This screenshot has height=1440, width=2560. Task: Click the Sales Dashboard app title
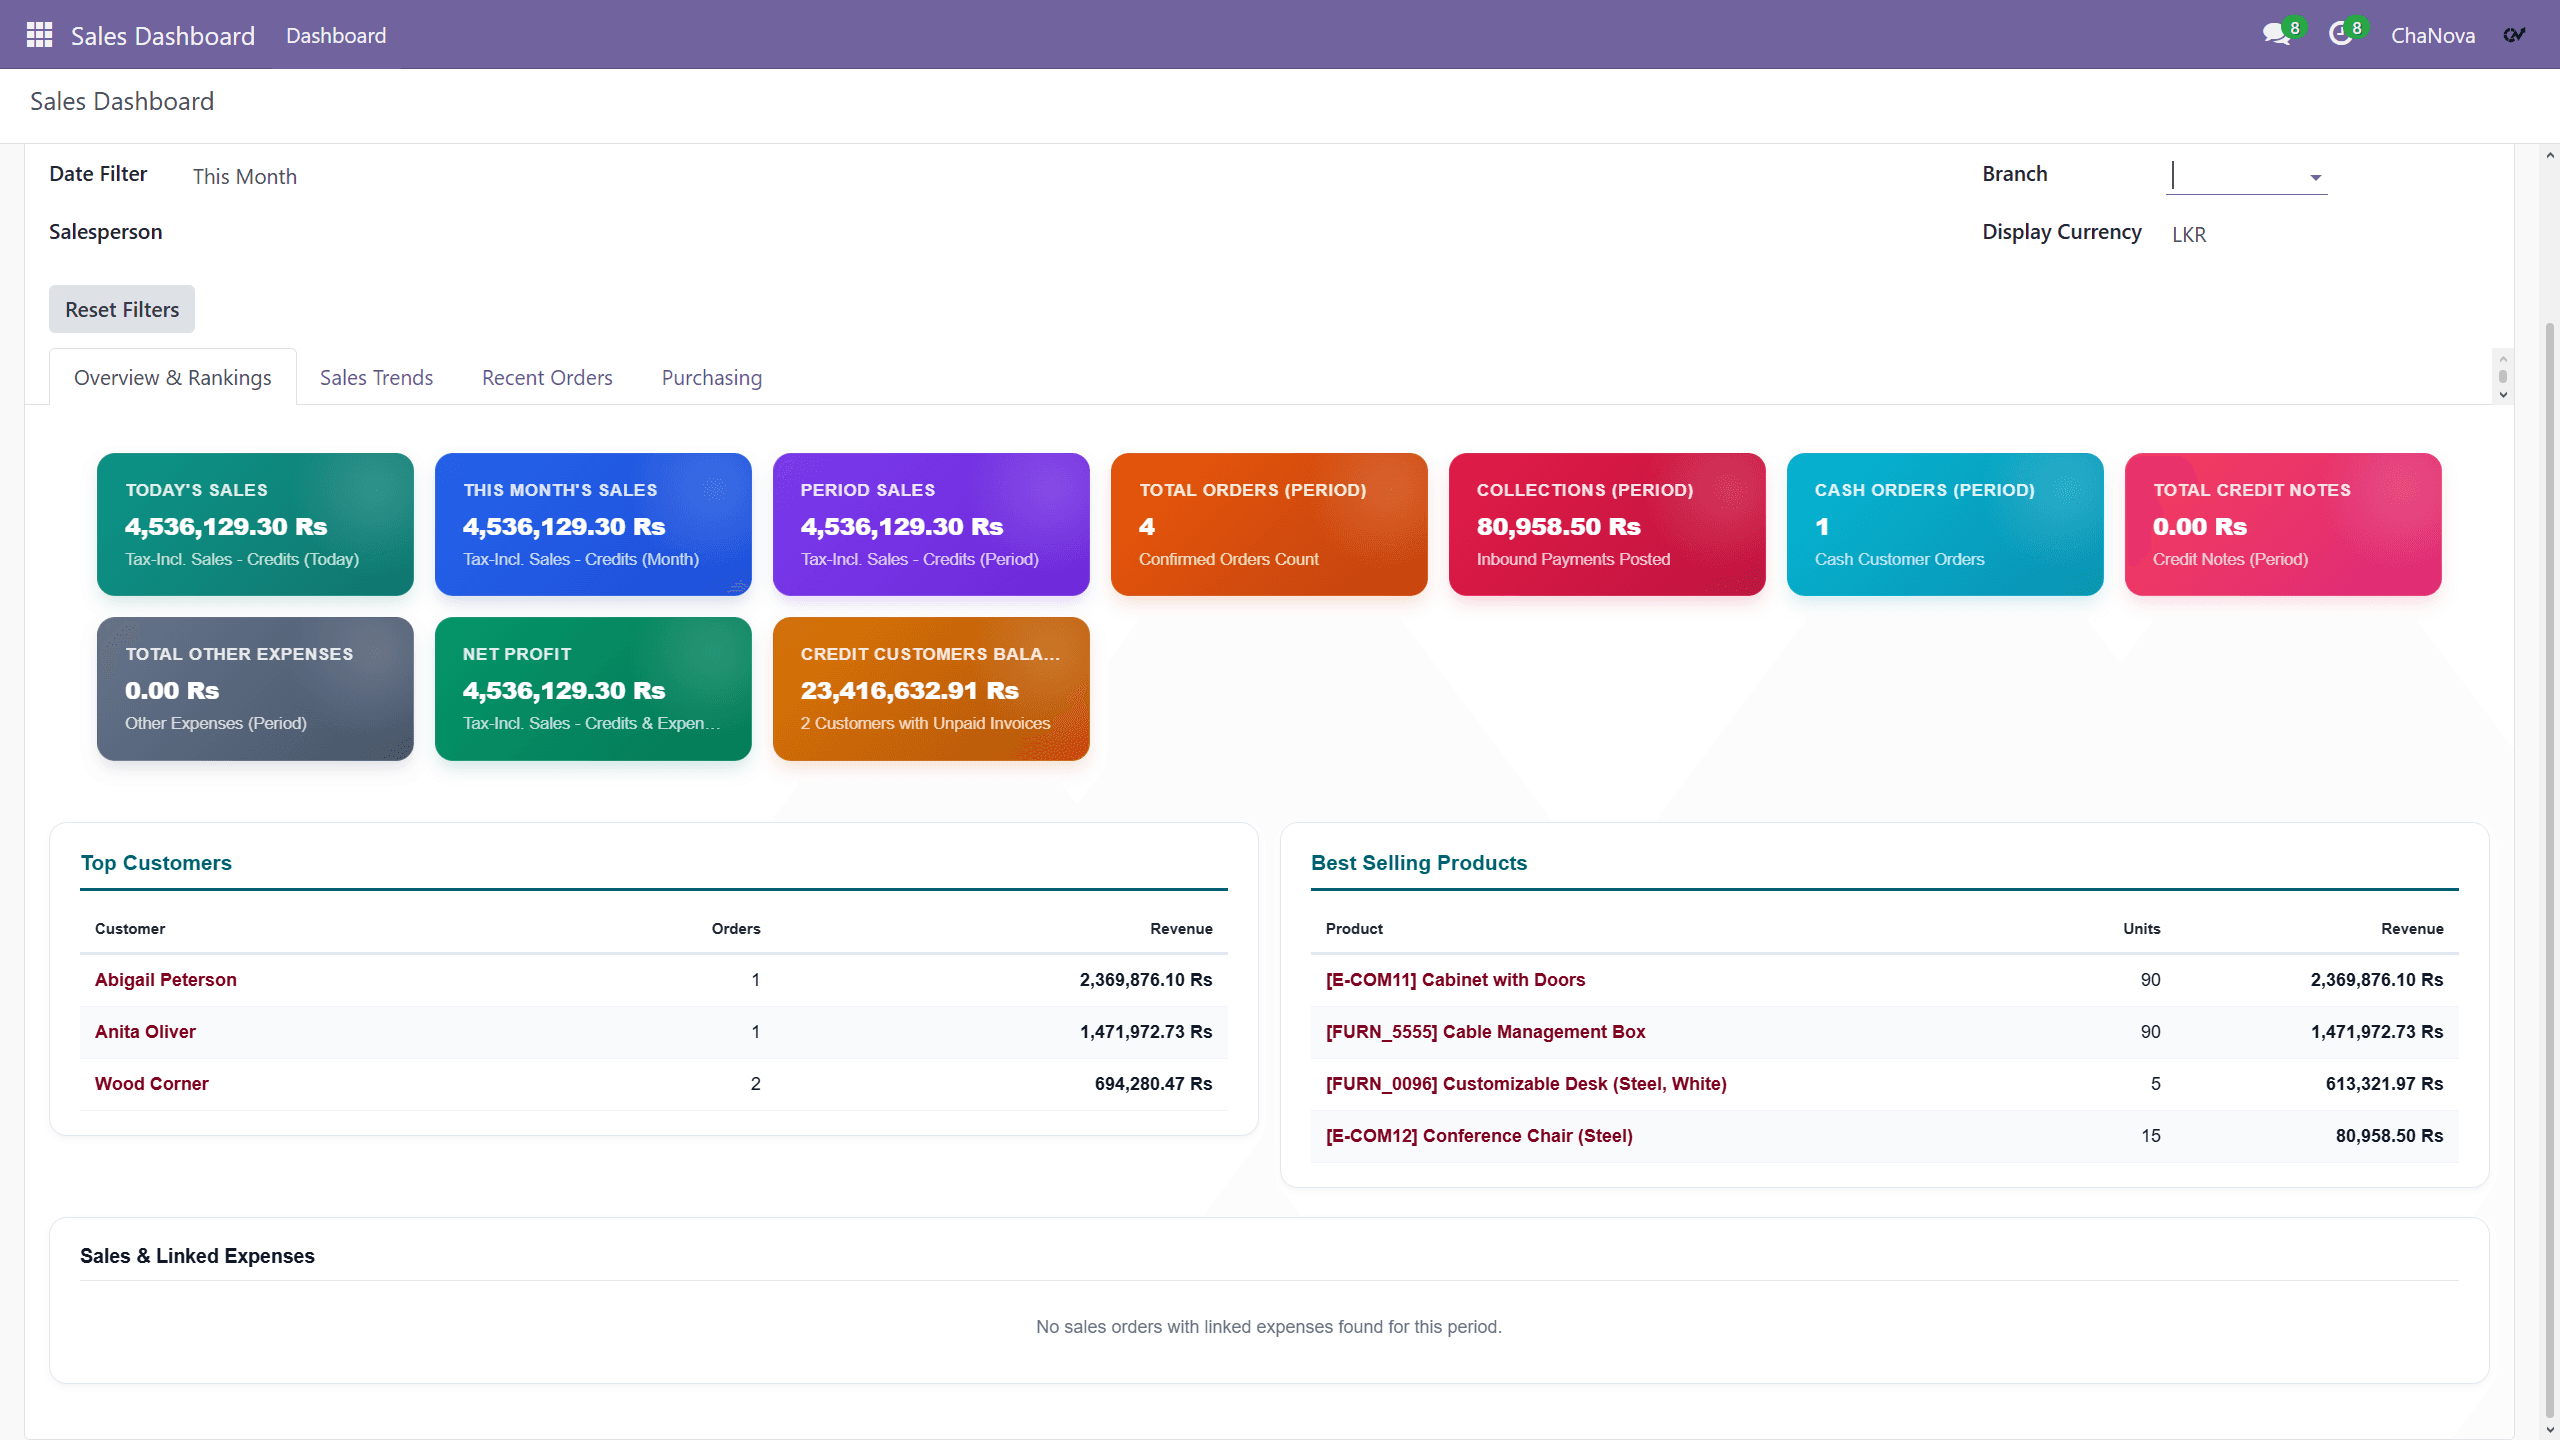[163, 36]
